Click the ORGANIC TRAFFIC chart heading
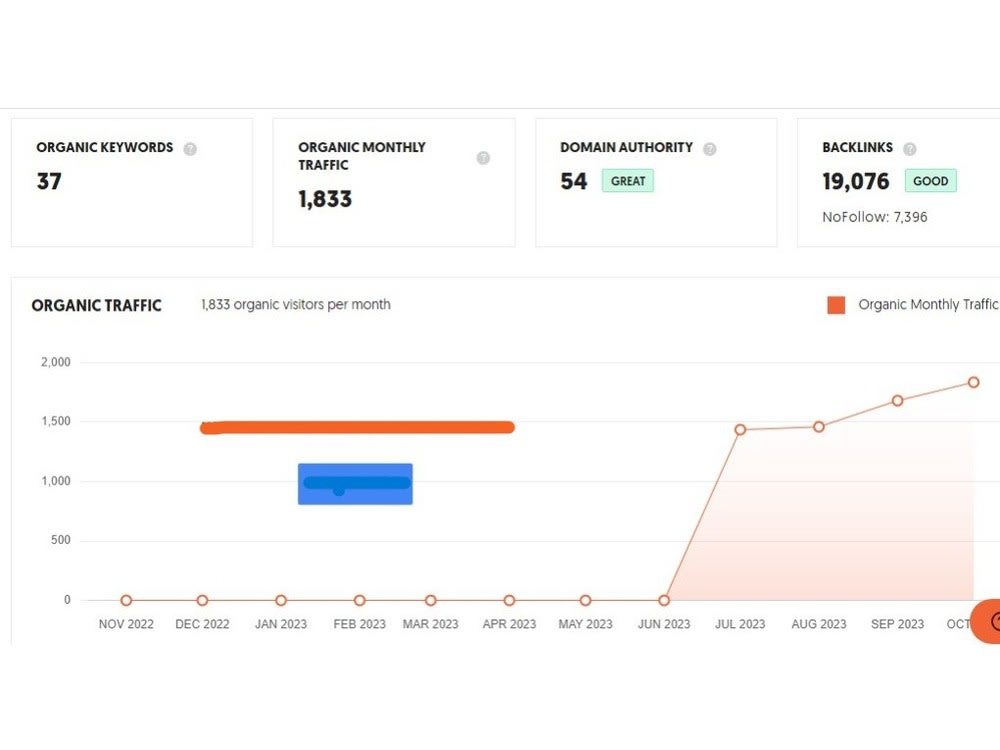This screenshot has height=750, width=1000. (x=96, y=305)
